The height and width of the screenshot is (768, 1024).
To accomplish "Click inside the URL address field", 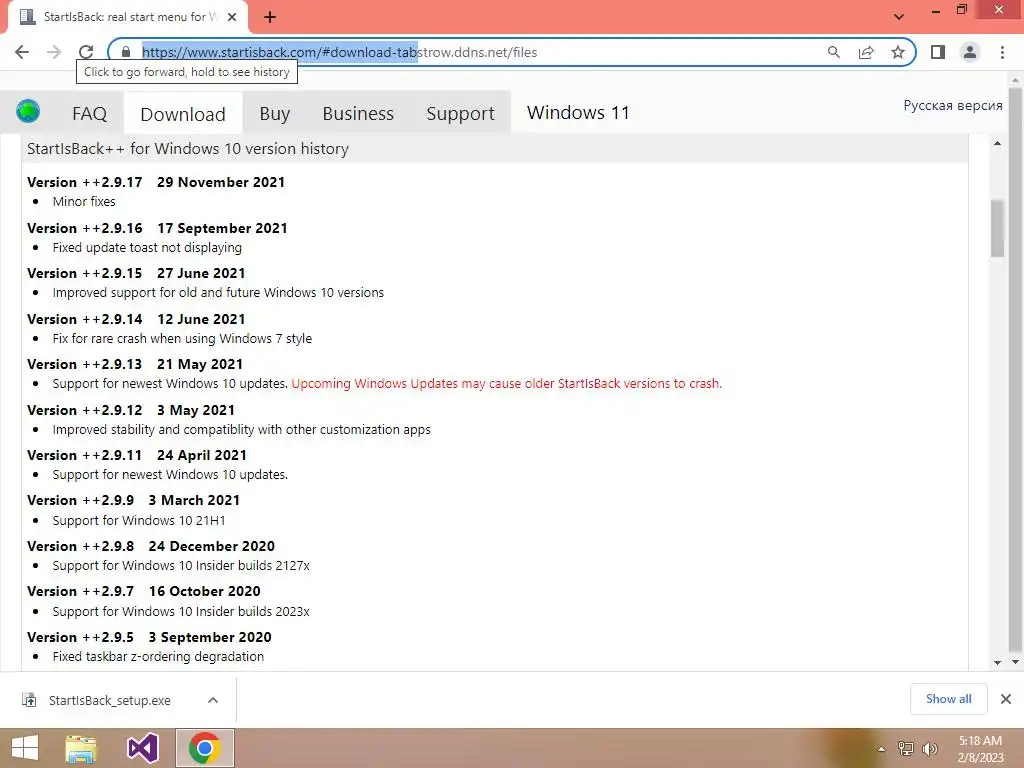I will coord(470,52).
